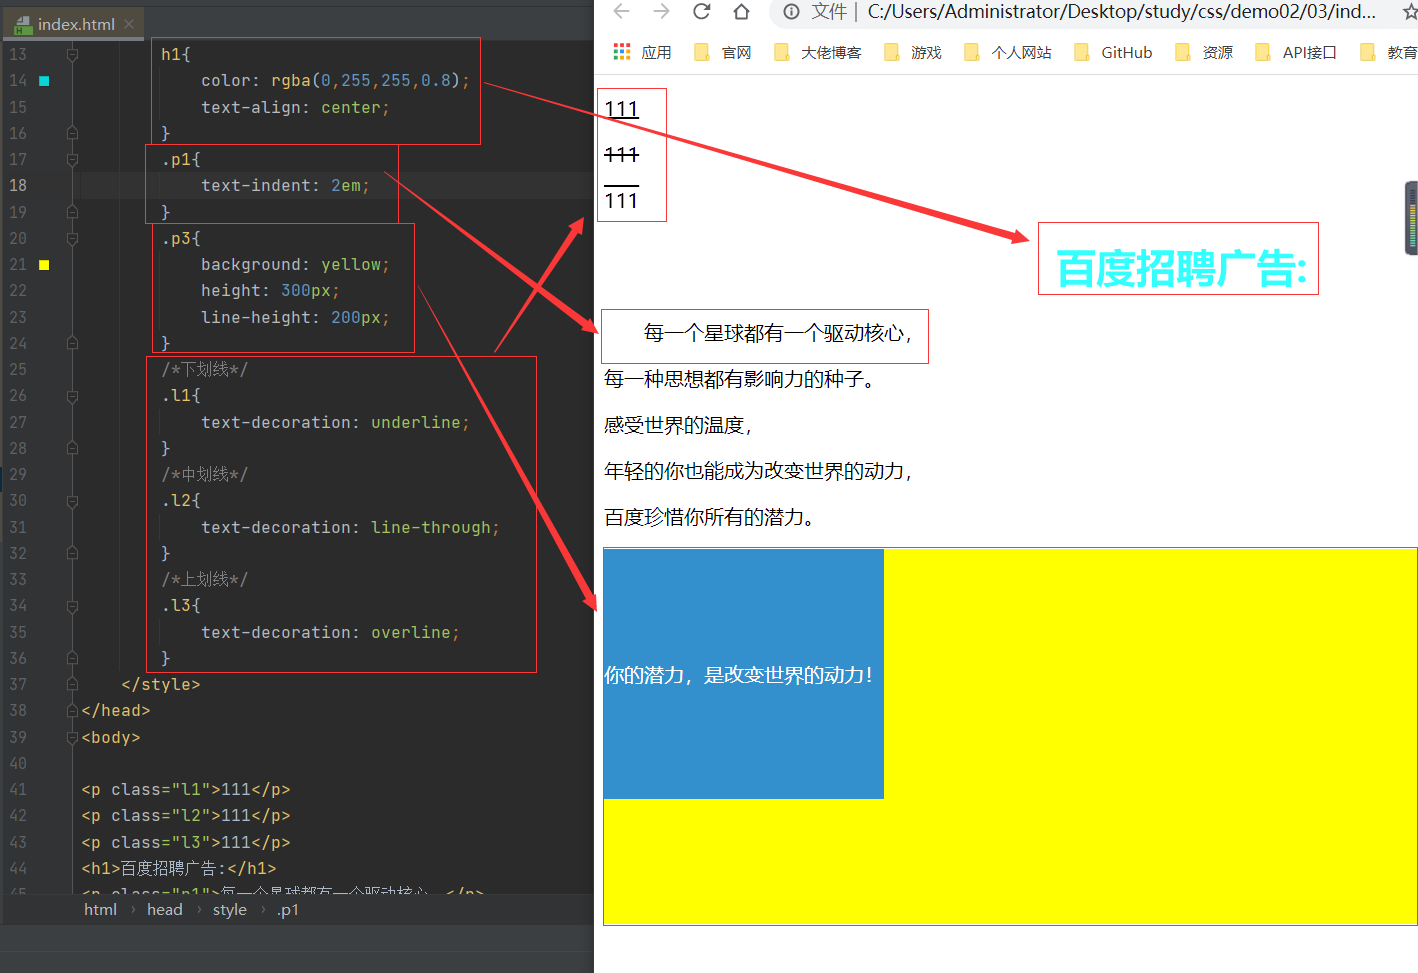1418x973 pixels.
Task: Collapse the .p1 rule fold at line 17
Action: pyautogui.click(x=72, y=159)
